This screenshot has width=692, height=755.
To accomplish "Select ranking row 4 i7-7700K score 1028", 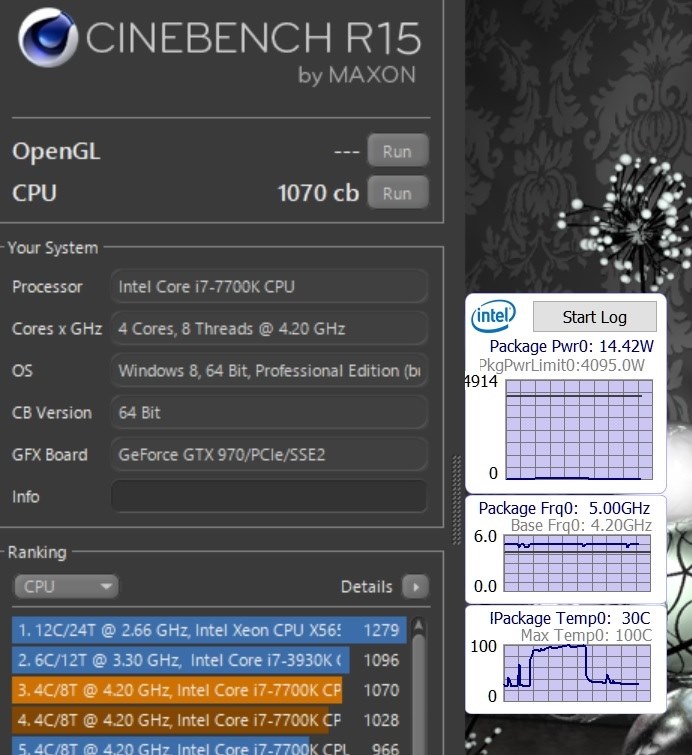I will tap(209, 719).
